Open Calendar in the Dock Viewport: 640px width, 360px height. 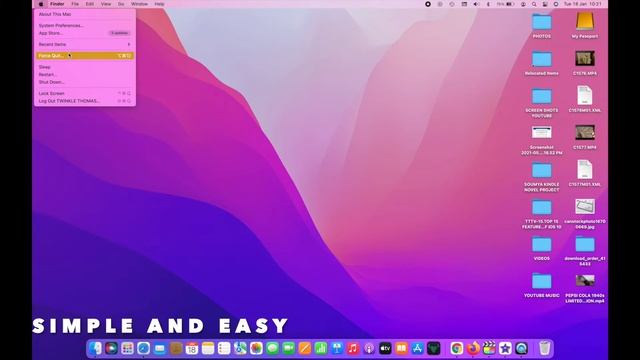192,348
